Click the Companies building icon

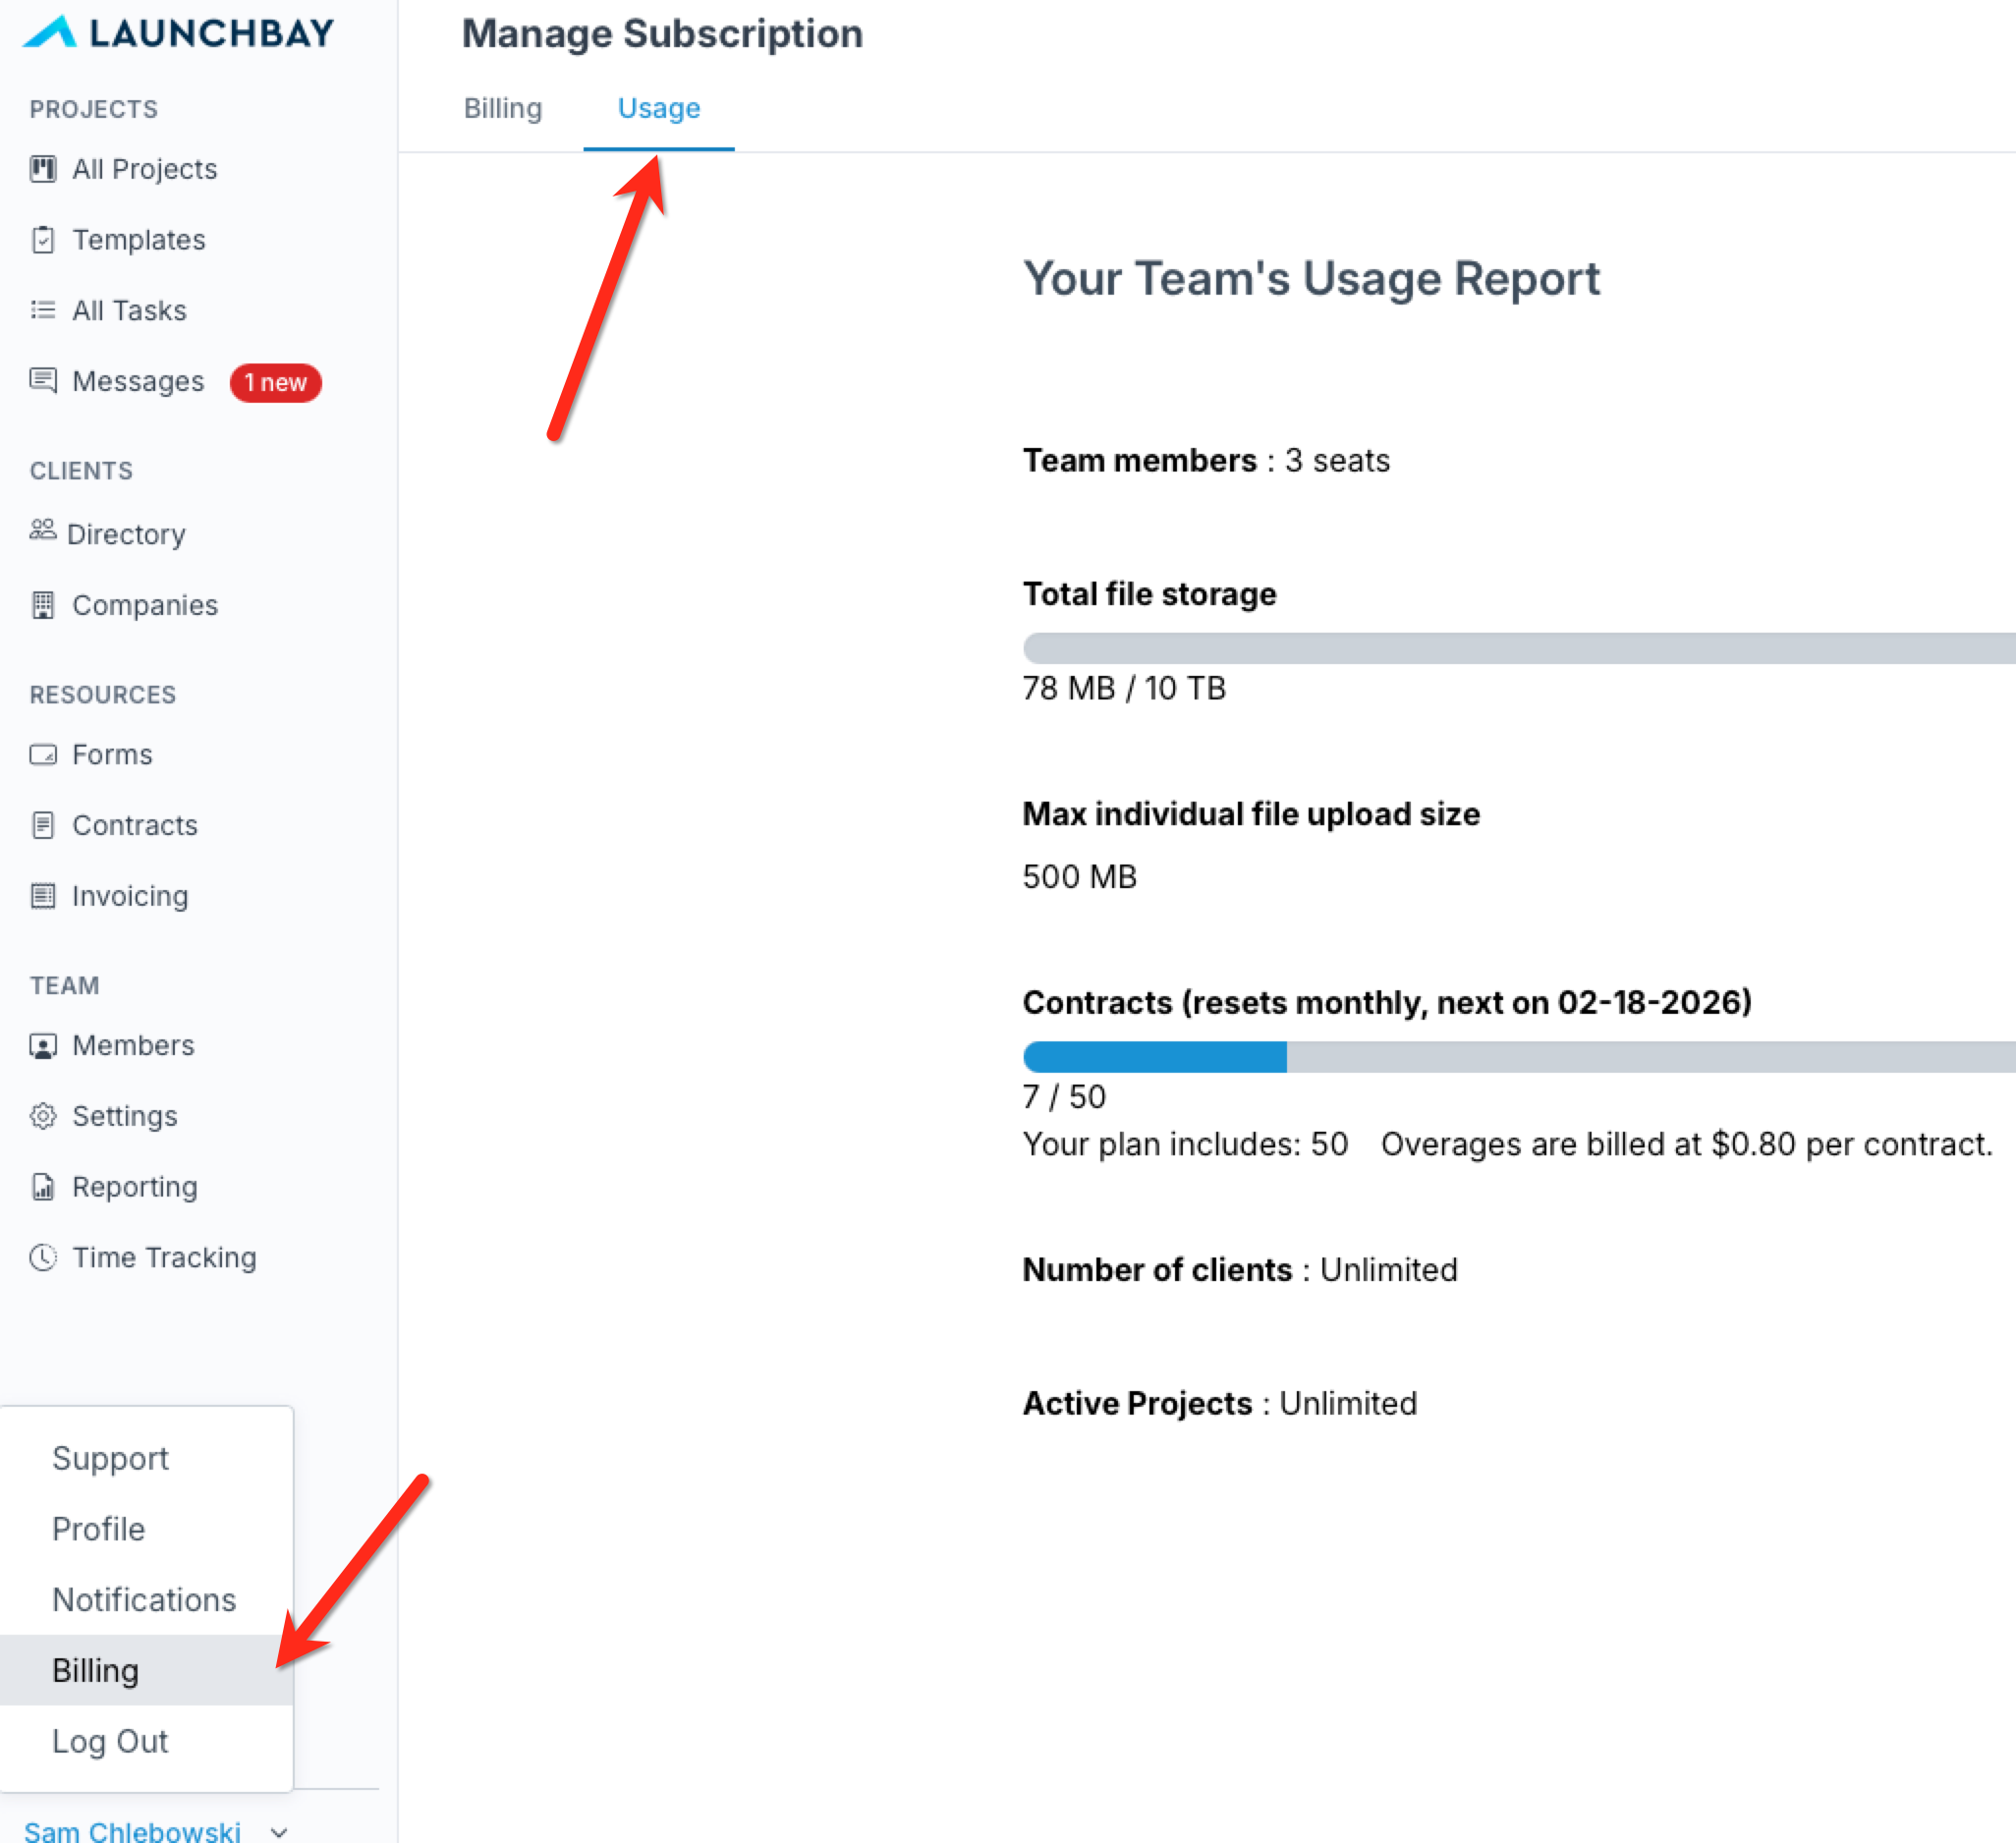43,605
